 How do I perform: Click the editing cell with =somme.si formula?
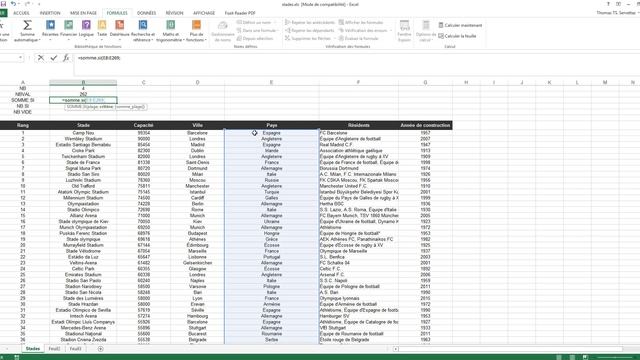[83, 100]
